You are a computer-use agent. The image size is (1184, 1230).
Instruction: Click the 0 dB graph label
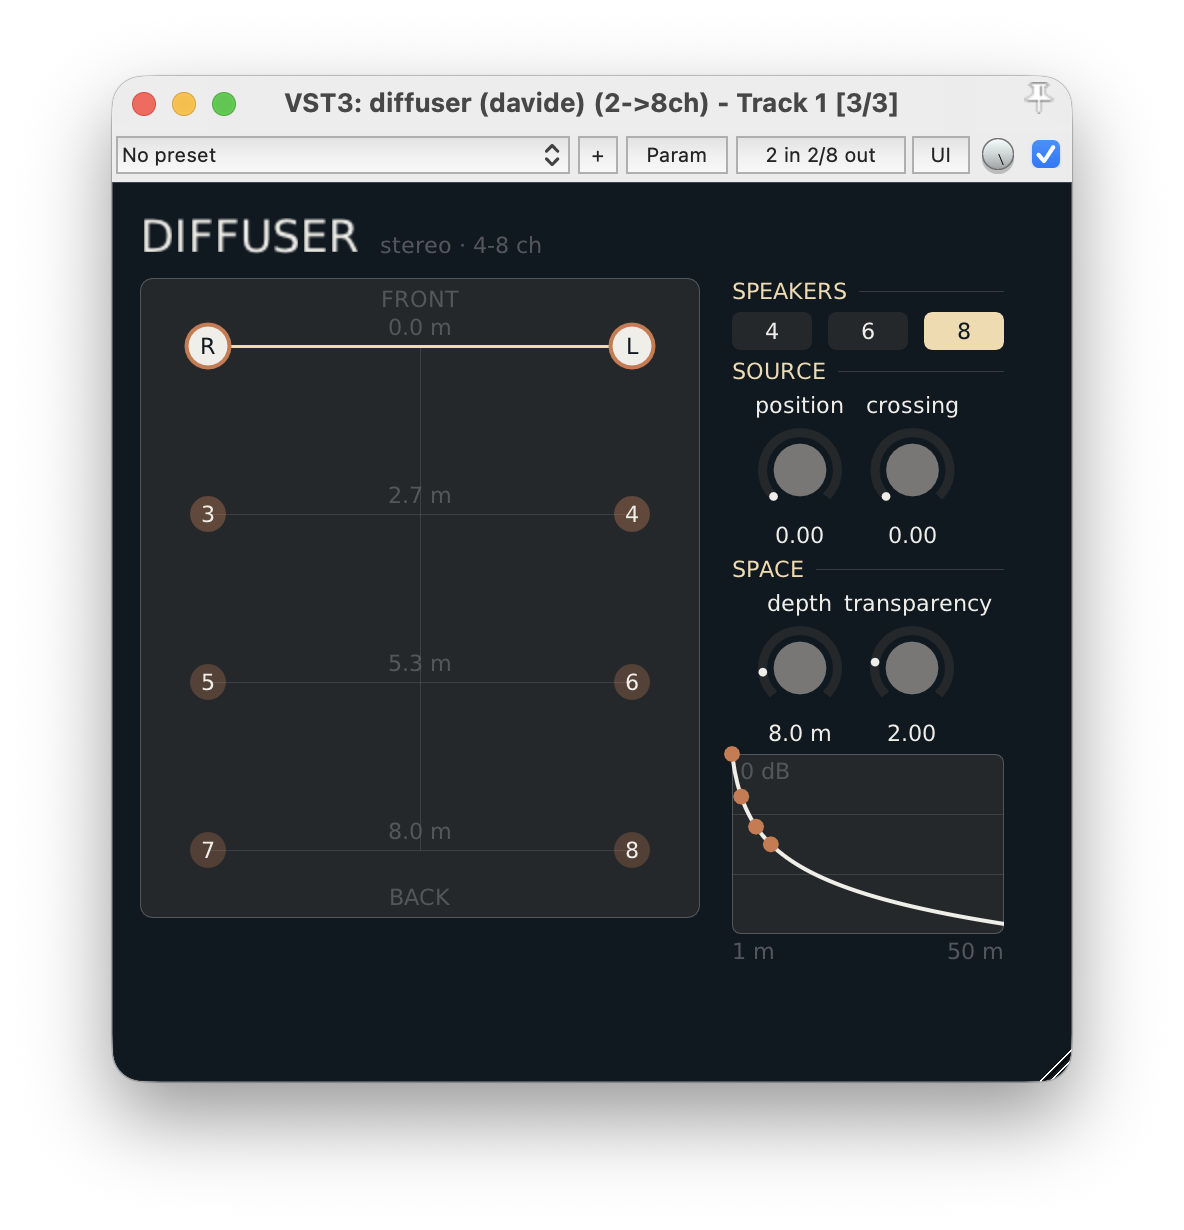click(766, 771)
